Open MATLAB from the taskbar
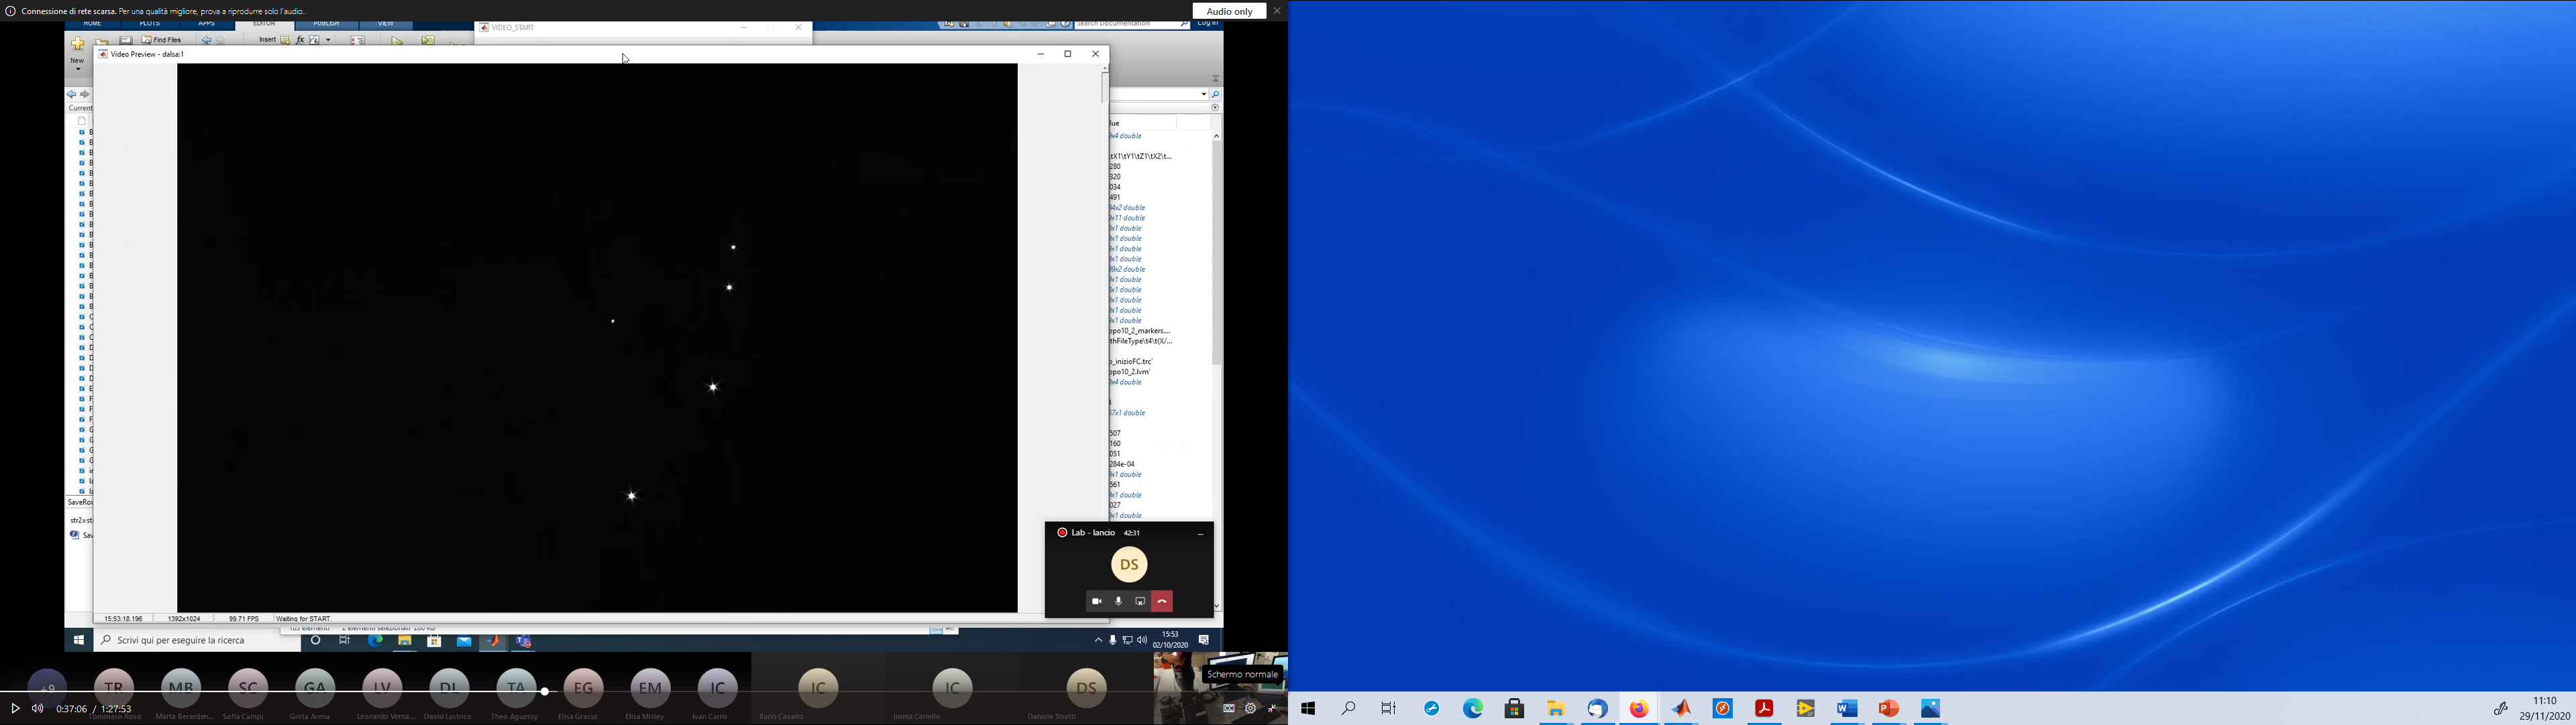The image size is (2576, 725). pos(1681,708)
